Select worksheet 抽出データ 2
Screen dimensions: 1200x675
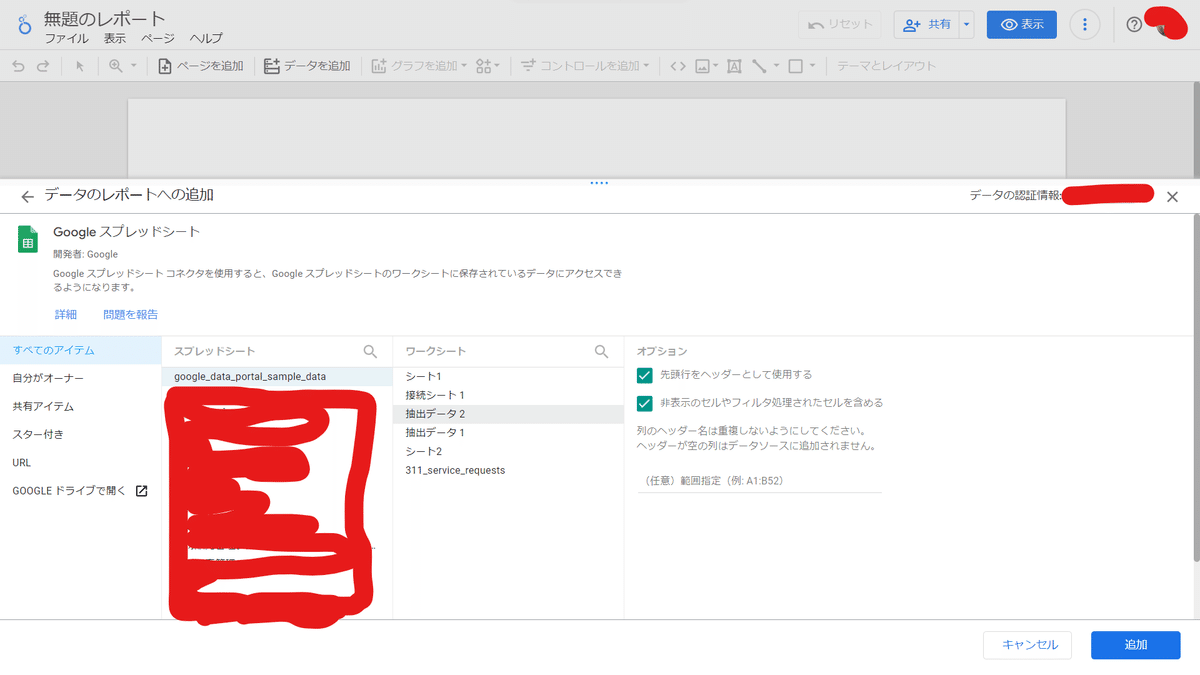508,413
